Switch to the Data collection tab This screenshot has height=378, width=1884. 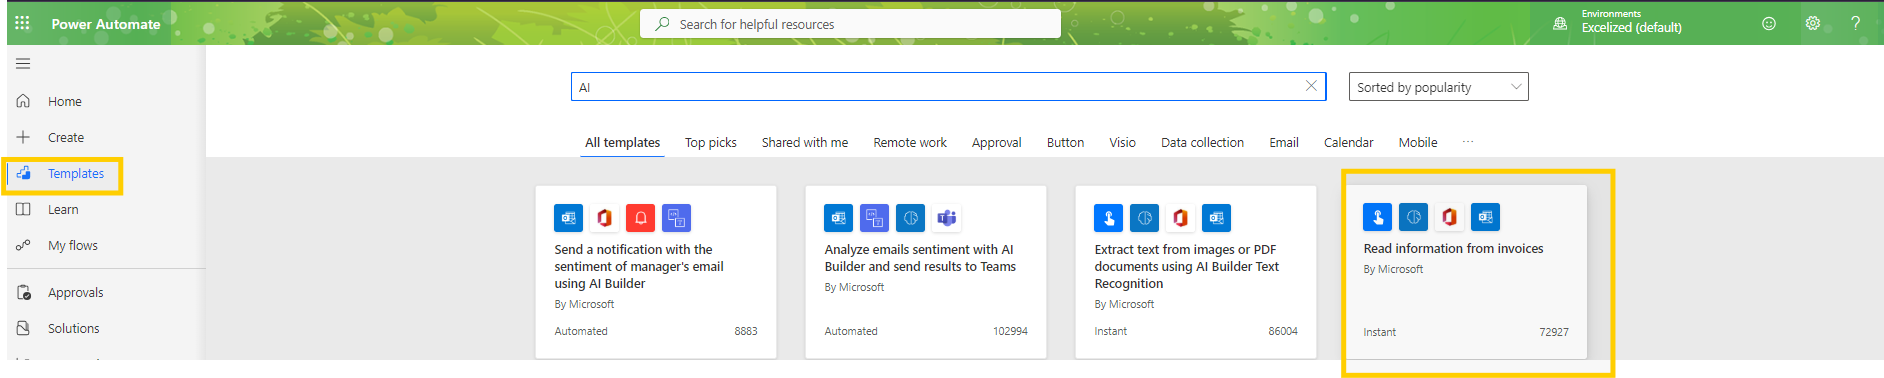pyautogui.click(x=1202, y=143)
